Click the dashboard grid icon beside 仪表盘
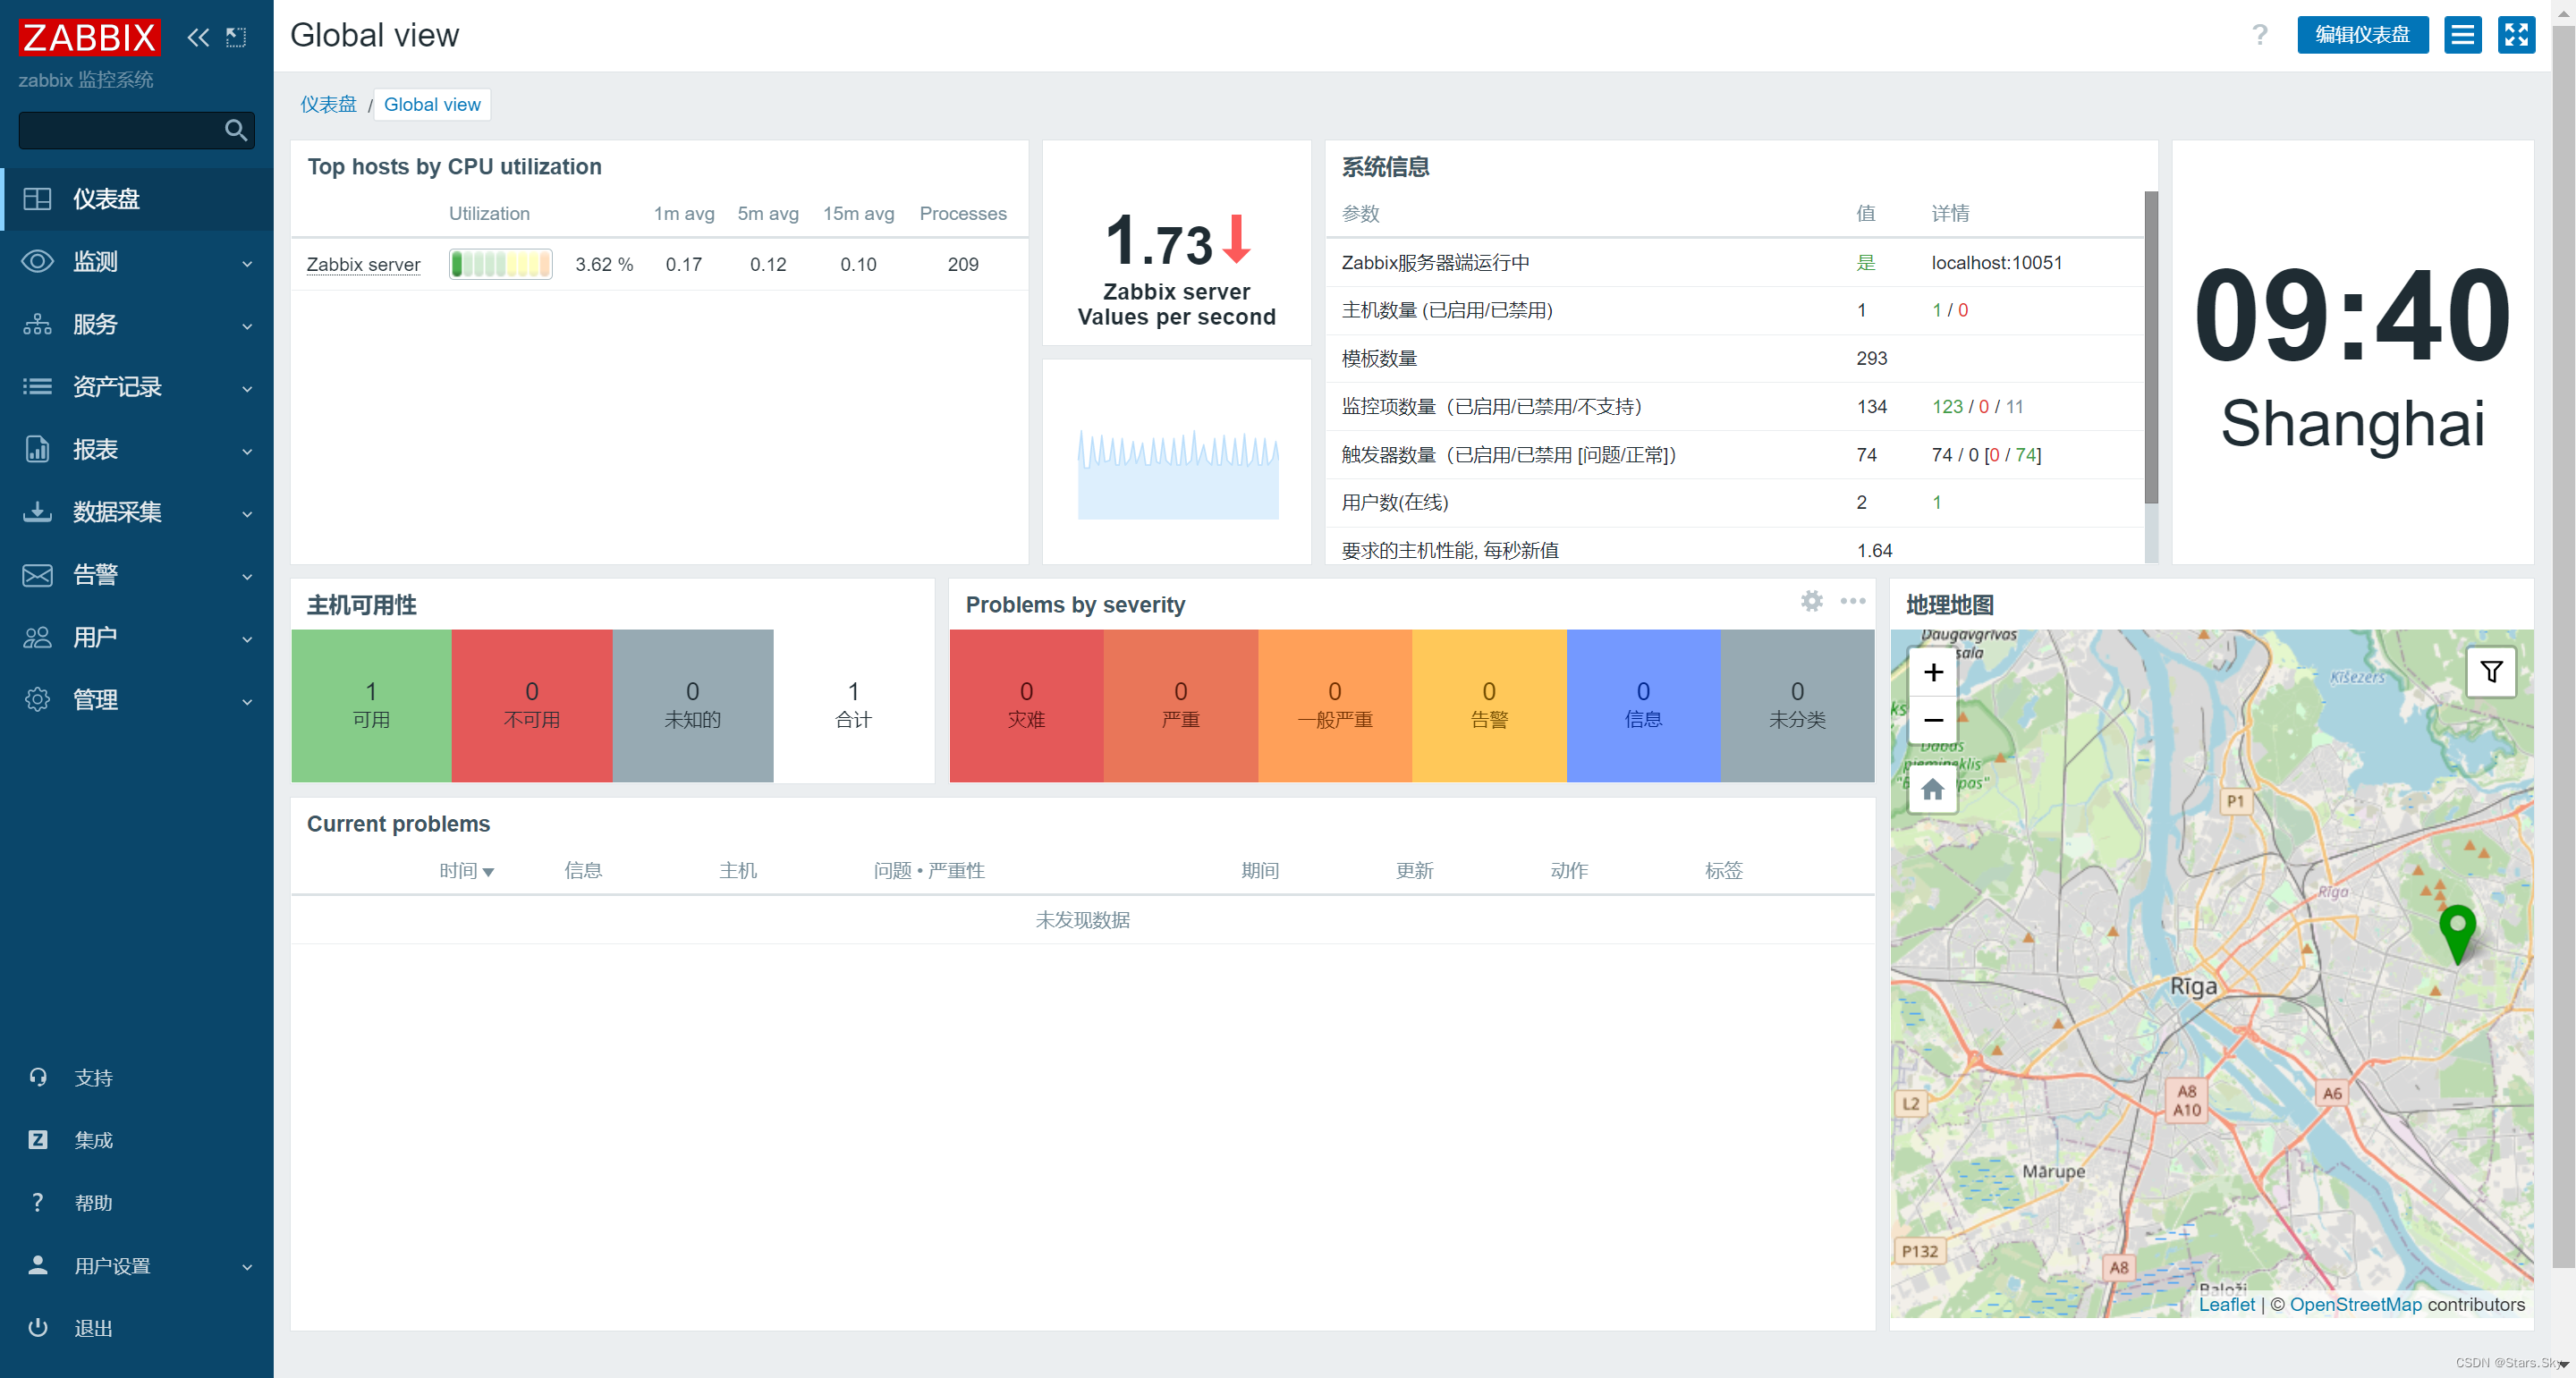 pyautogui.click(x=38, y=199)
